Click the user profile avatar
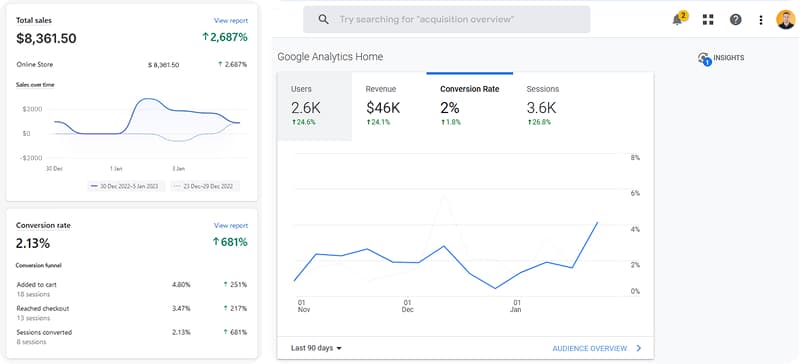 tap(786, 20)
